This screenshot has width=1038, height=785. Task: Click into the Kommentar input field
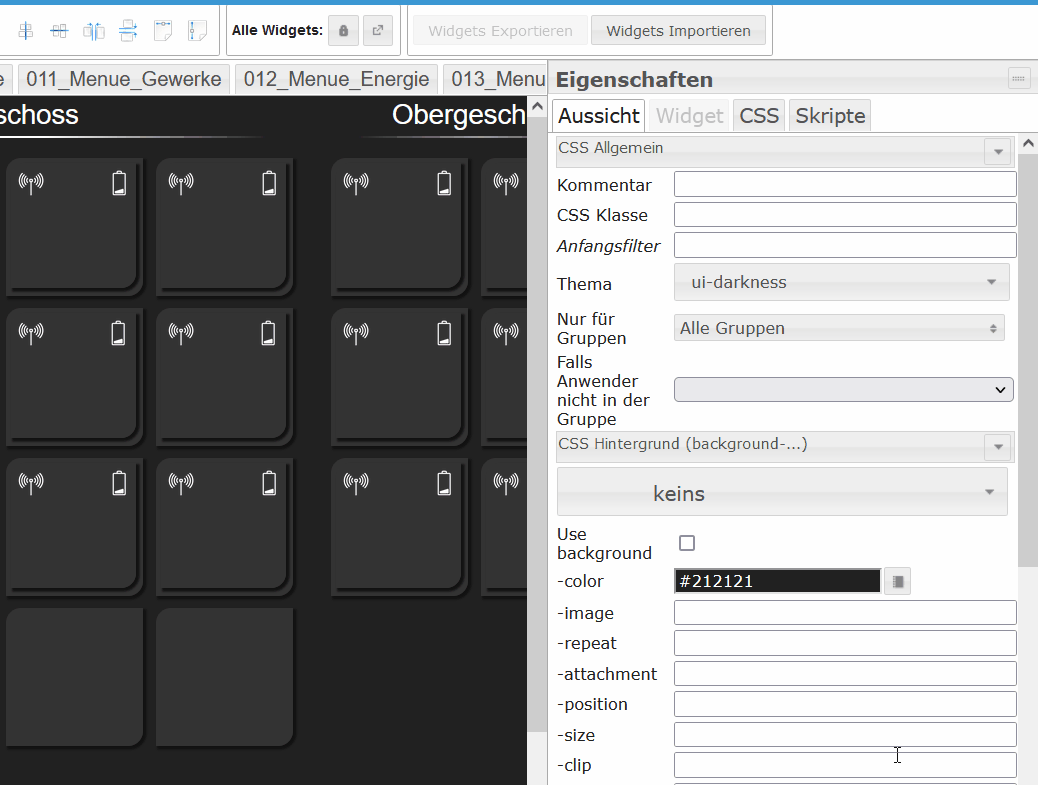click(845, 184)
